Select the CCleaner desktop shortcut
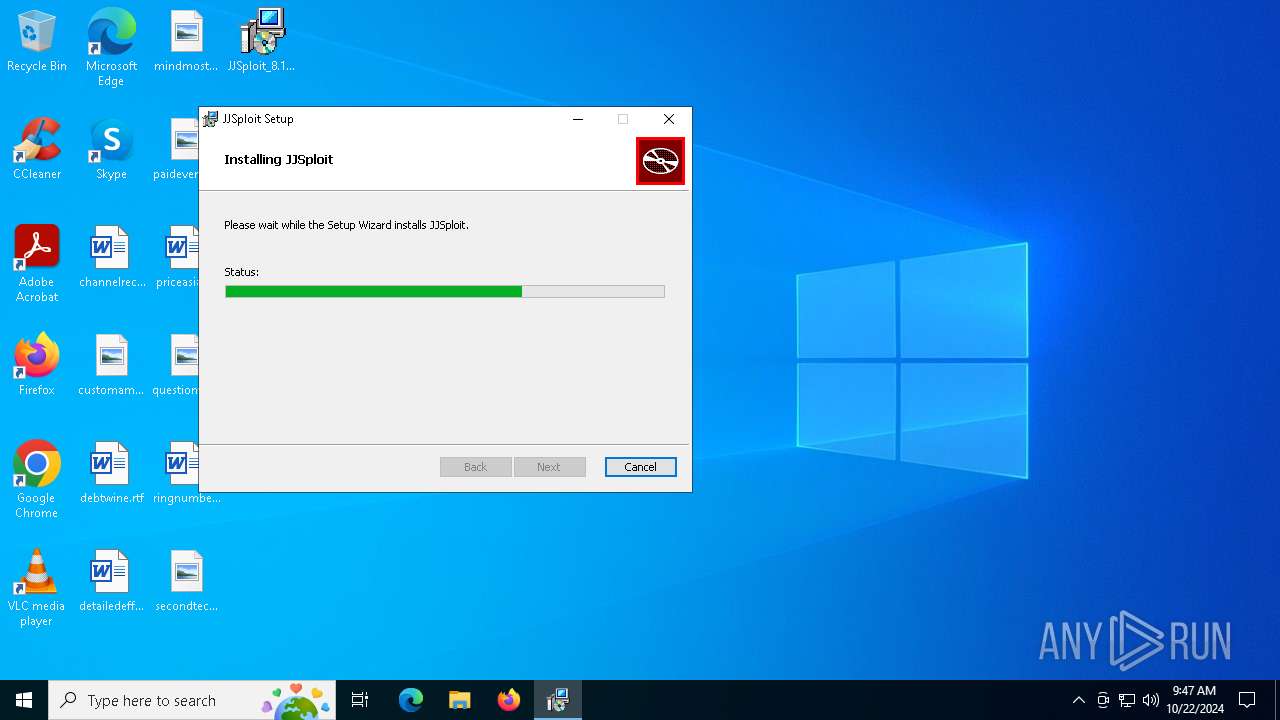The image size is (1280, 720). coord(37,149)
